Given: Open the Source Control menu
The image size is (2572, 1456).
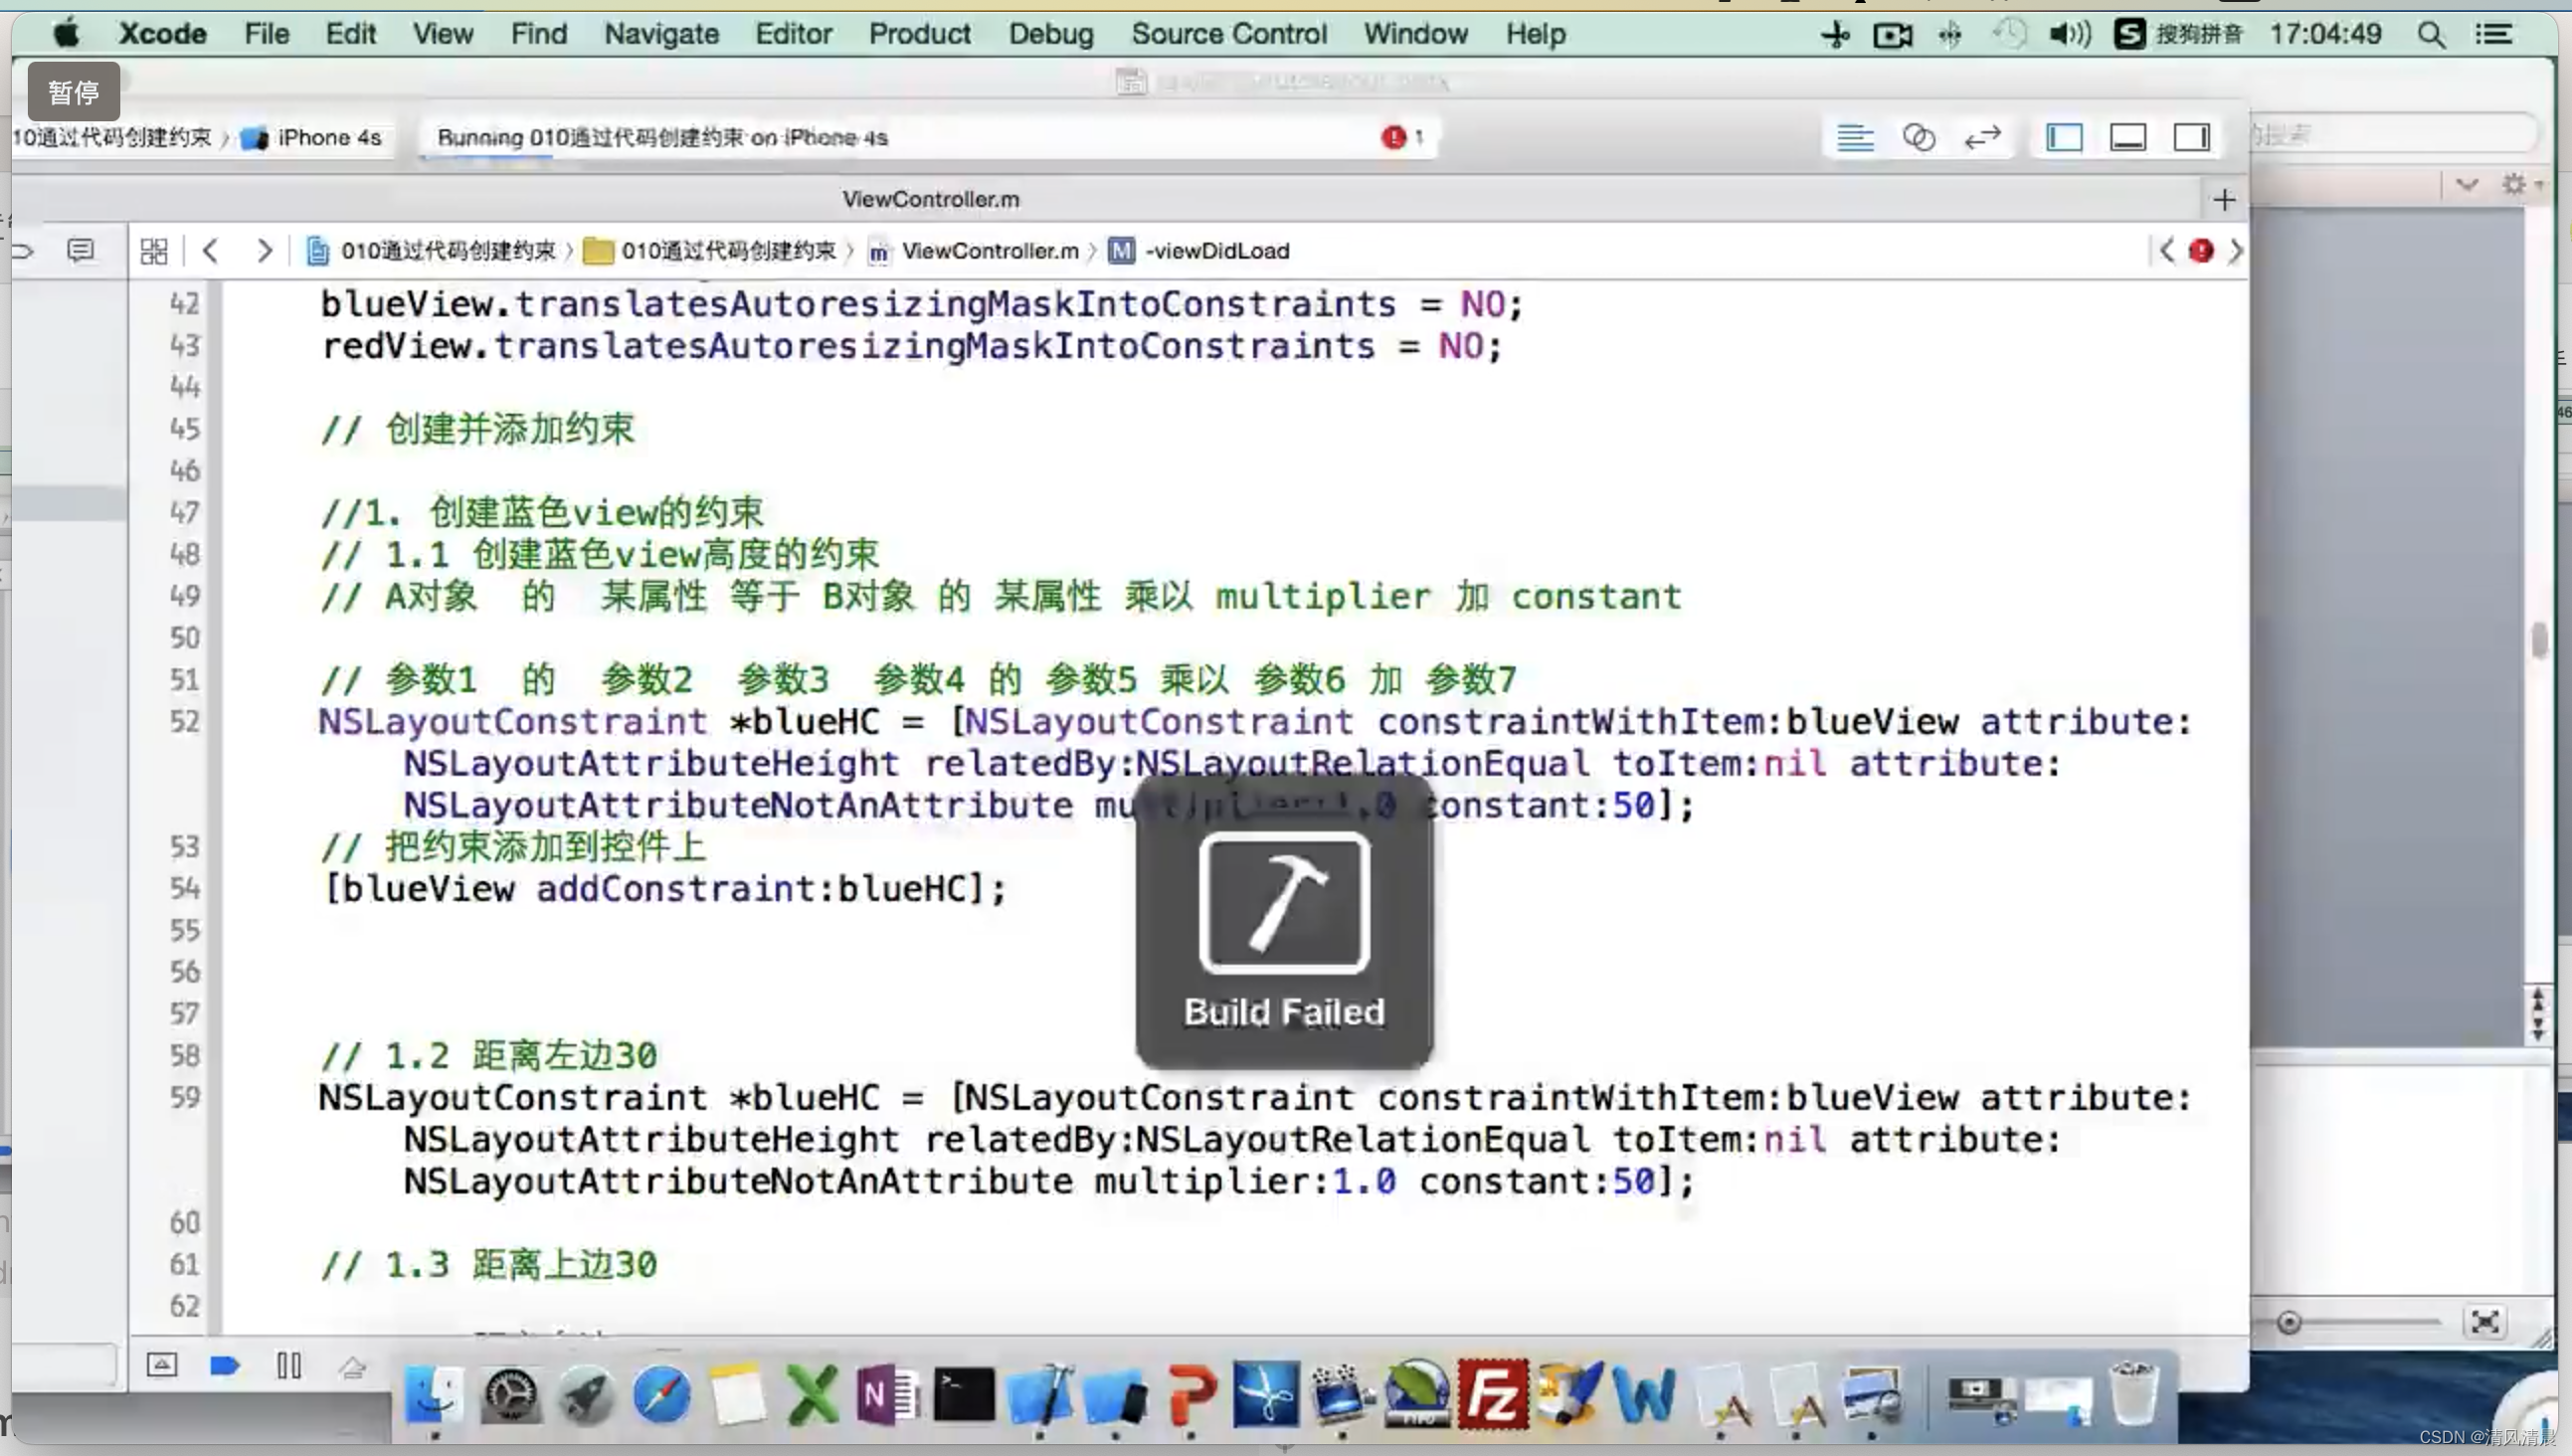Looking at the screenshot, I should point(1228,34).
